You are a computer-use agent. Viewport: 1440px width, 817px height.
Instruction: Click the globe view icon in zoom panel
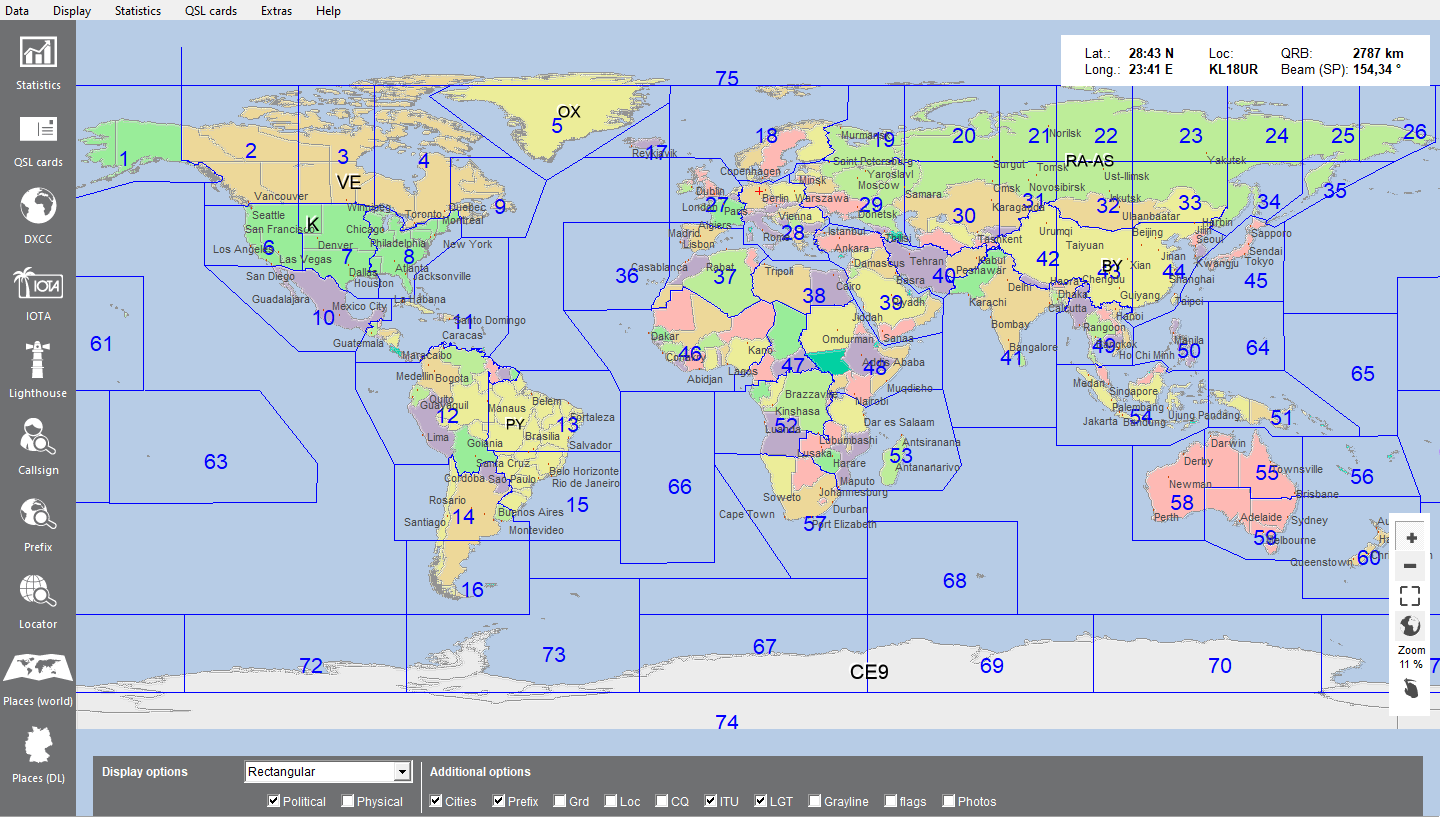tap(1411, 627)
